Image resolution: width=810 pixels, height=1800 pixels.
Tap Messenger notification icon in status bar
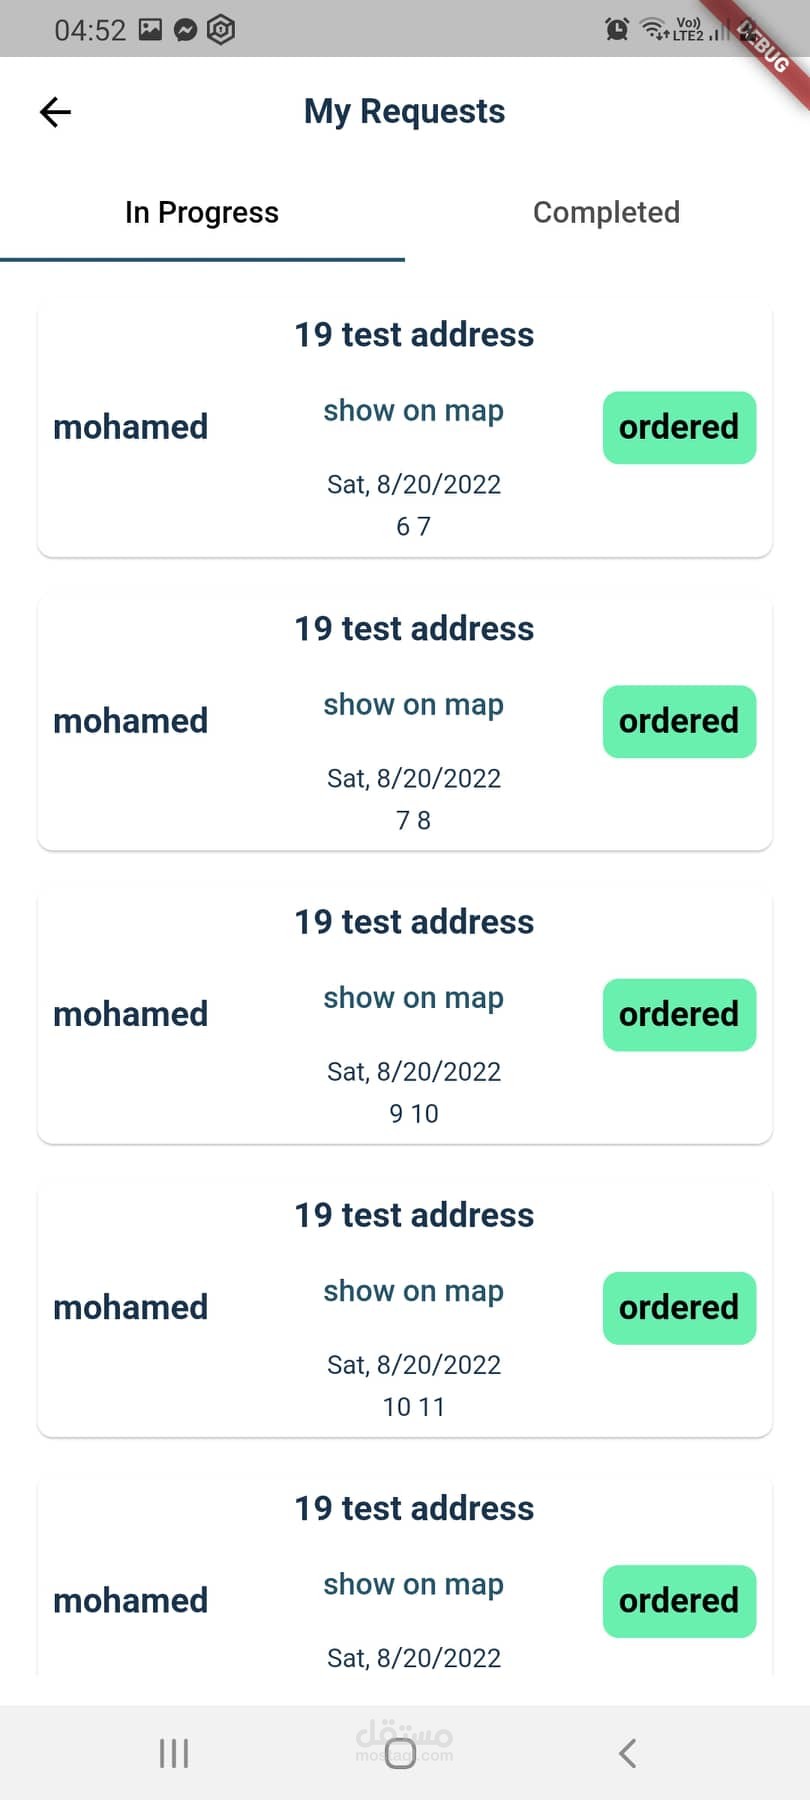coord(185,30)
